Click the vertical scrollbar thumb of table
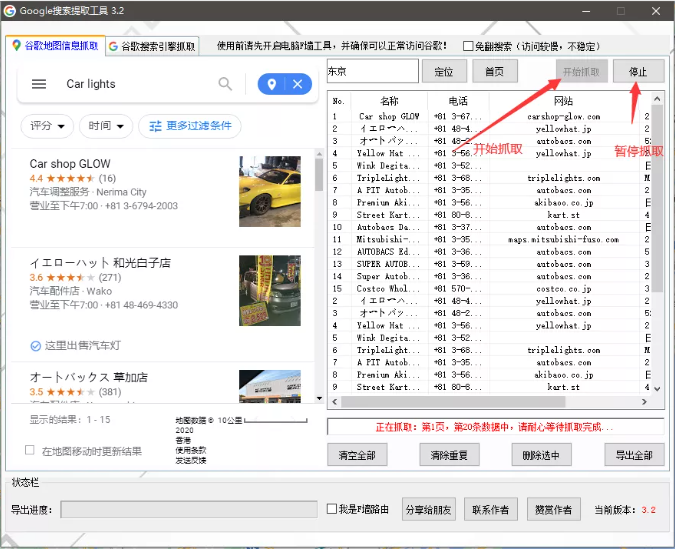Viewport: 675px width, 549px height. (657, 199)
